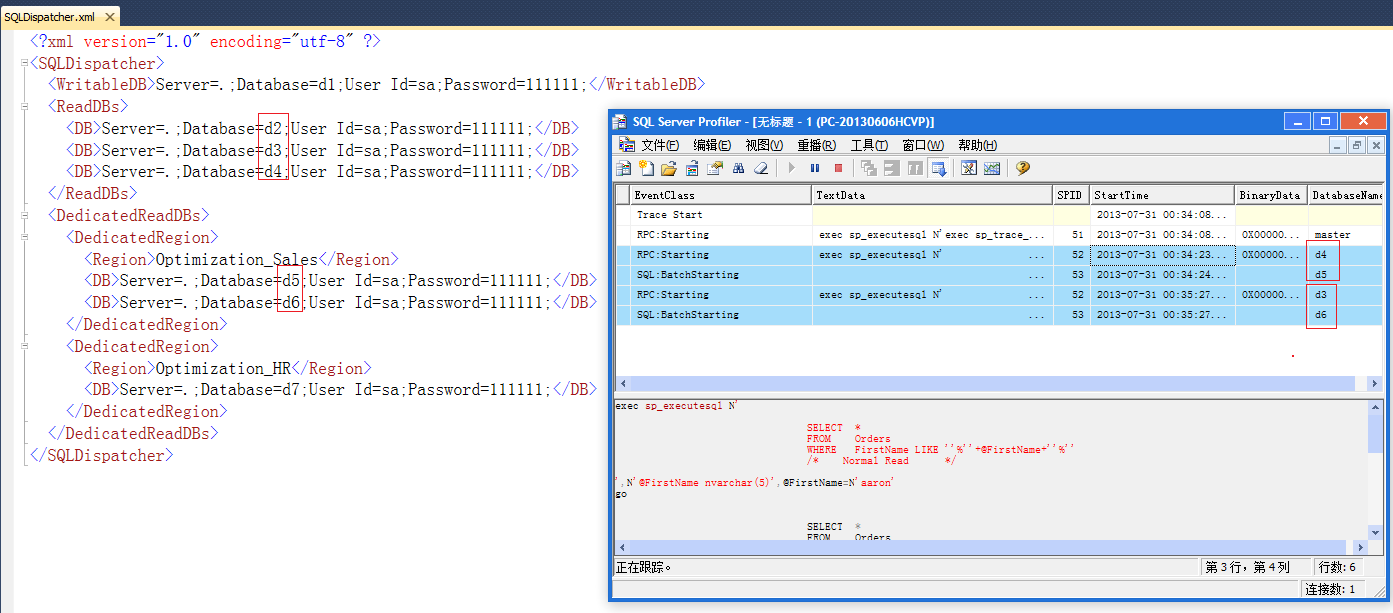Open Database Engine Tuning Advisor icon
Viewport: 1393px width, 613px height.
click(x=968, y=168)
